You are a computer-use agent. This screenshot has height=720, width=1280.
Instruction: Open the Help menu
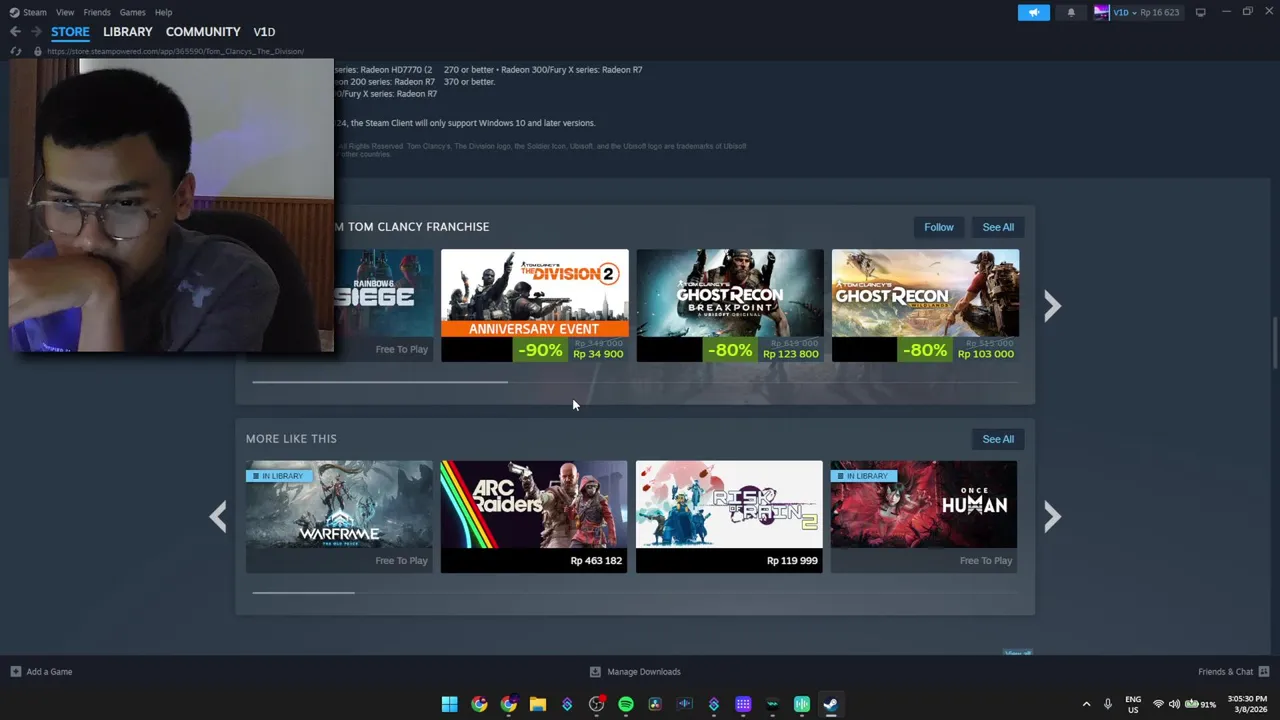point(163,12)
